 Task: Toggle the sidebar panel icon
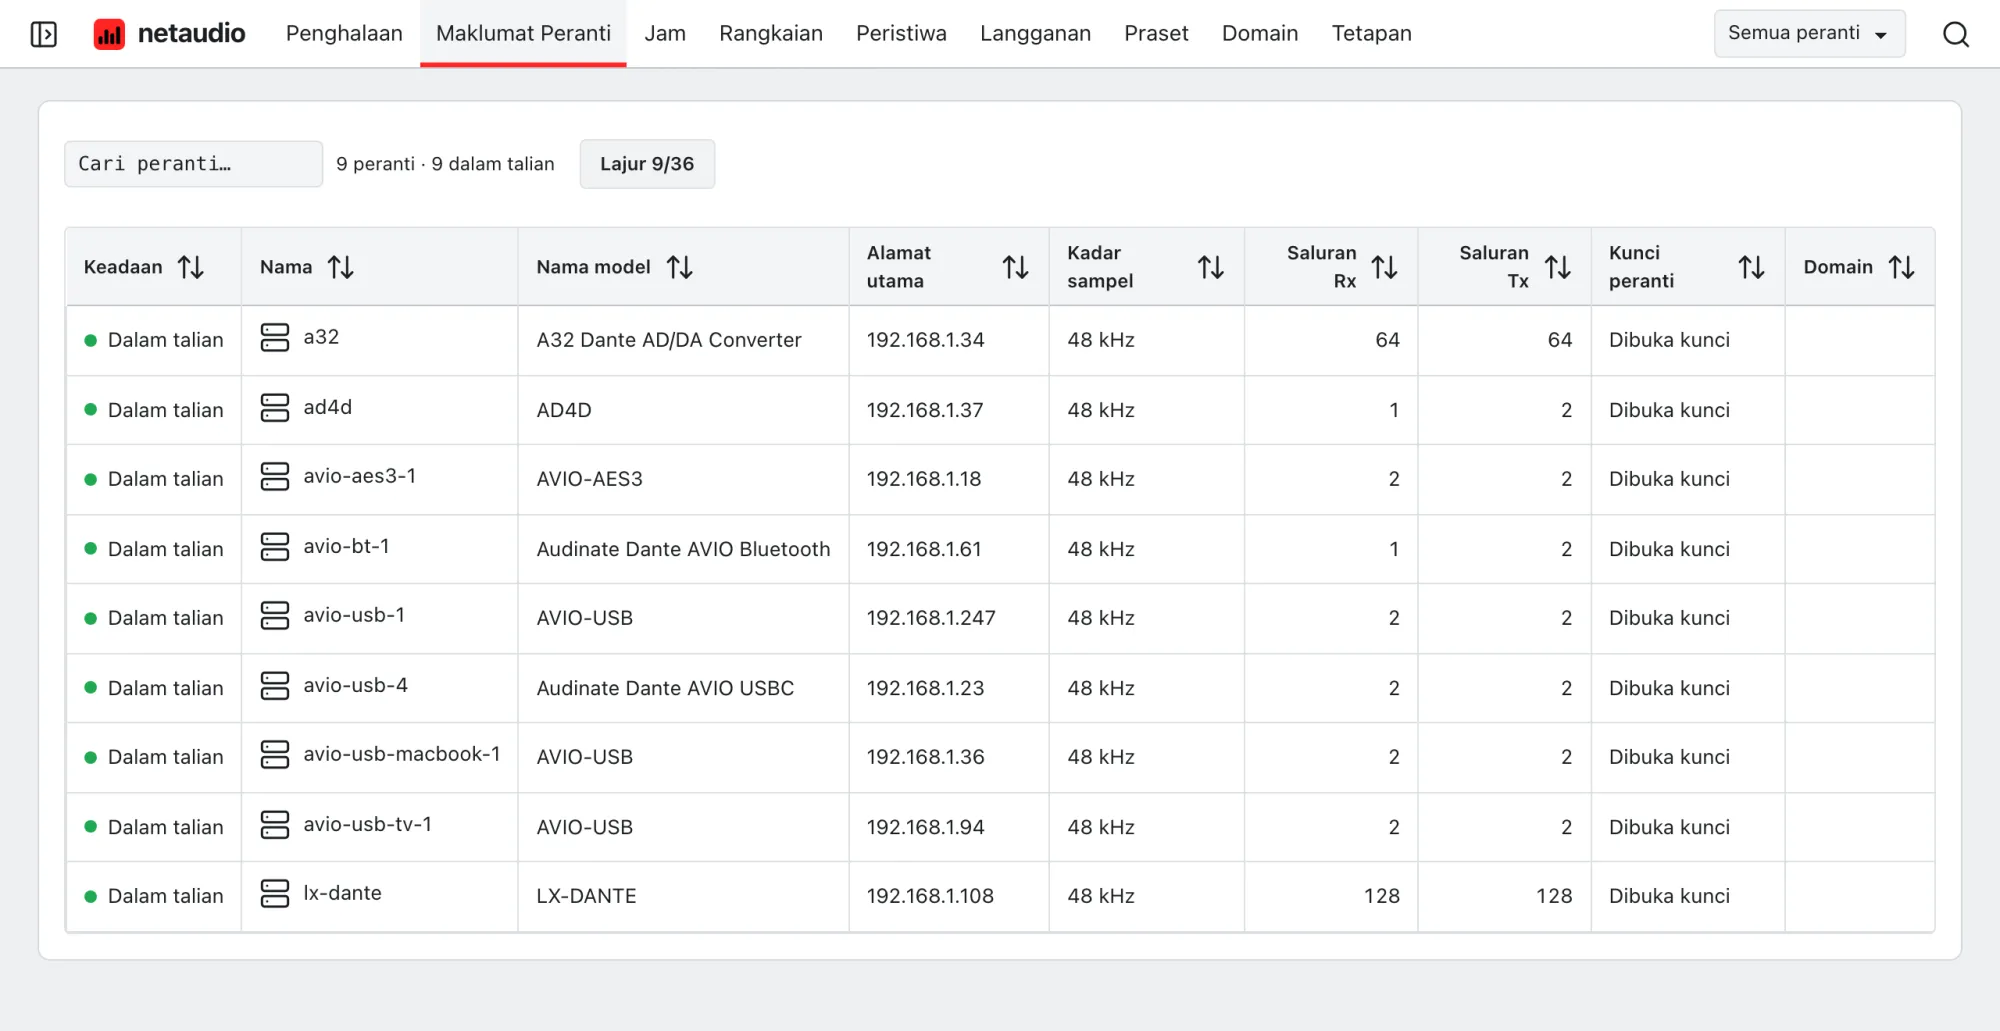[x=44, y=34]
